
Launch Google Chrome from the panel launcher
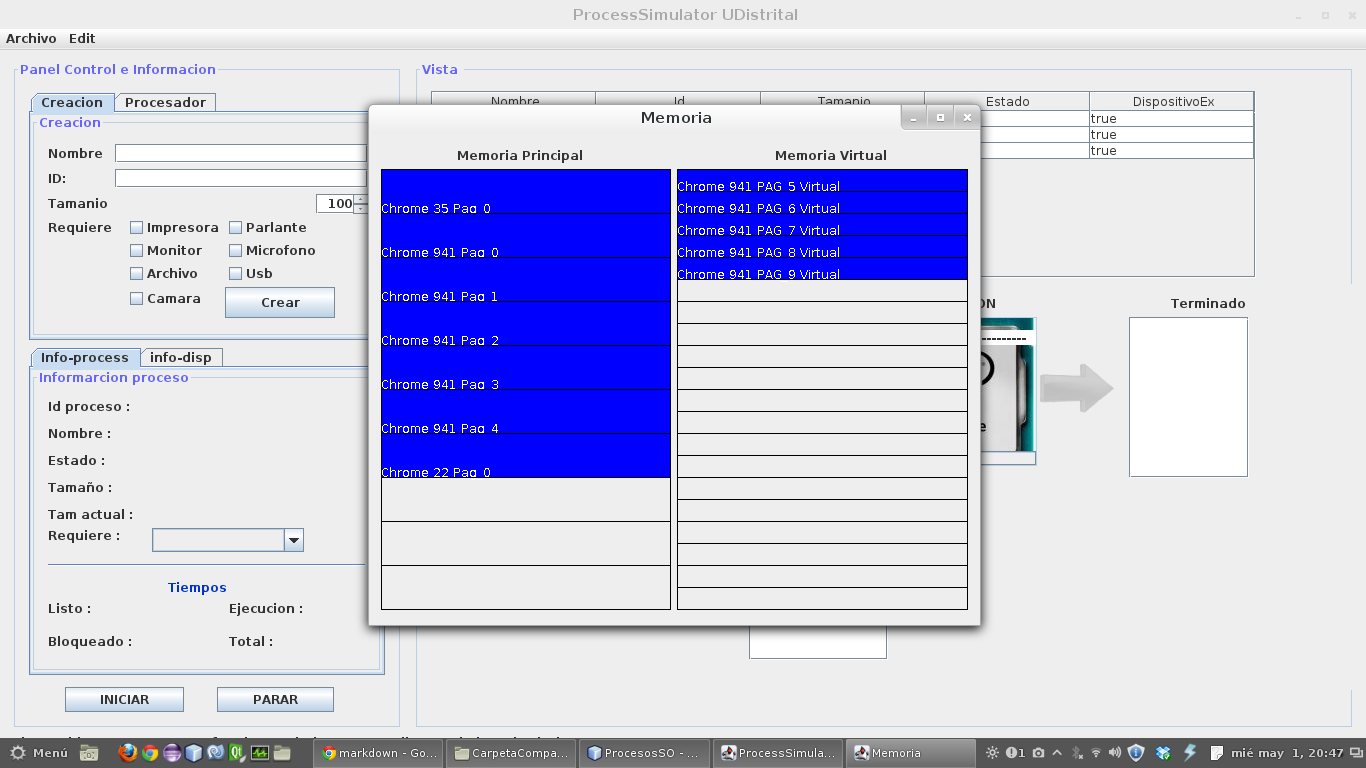(150, 753)
